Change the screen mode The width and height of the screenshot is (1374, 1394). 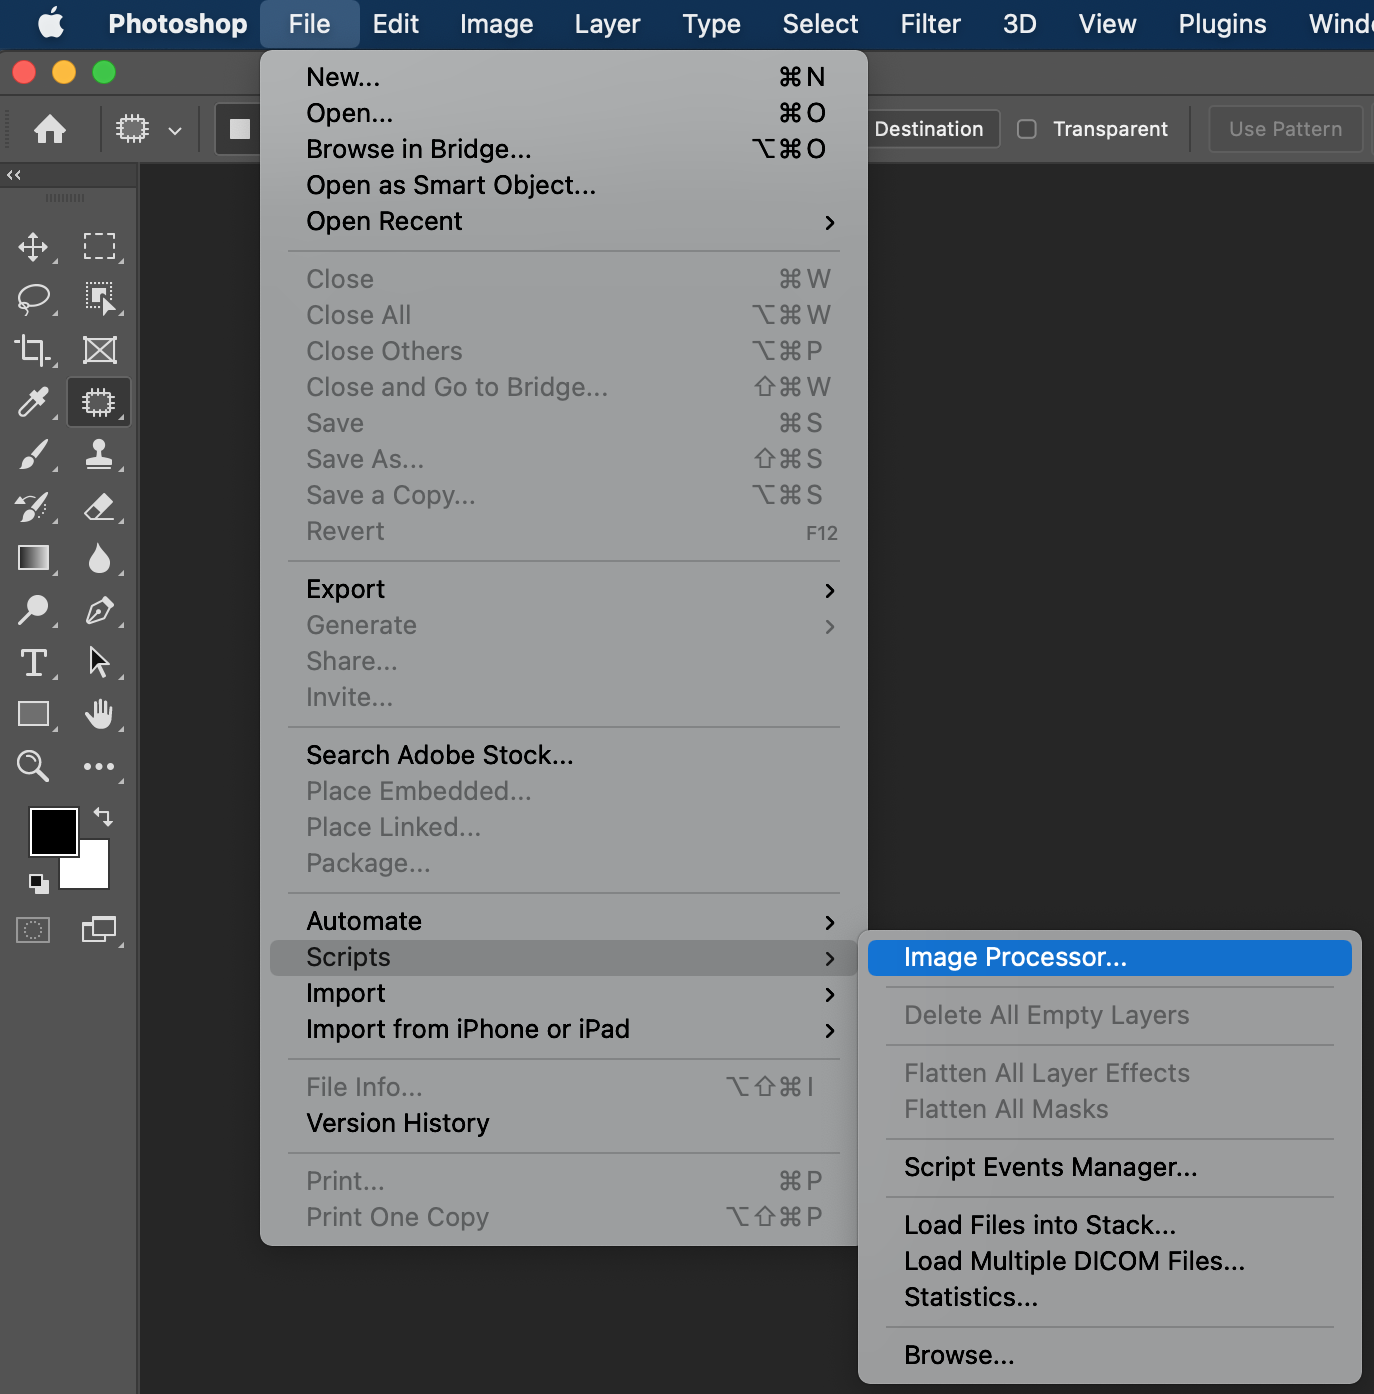[x=99, y=930]
